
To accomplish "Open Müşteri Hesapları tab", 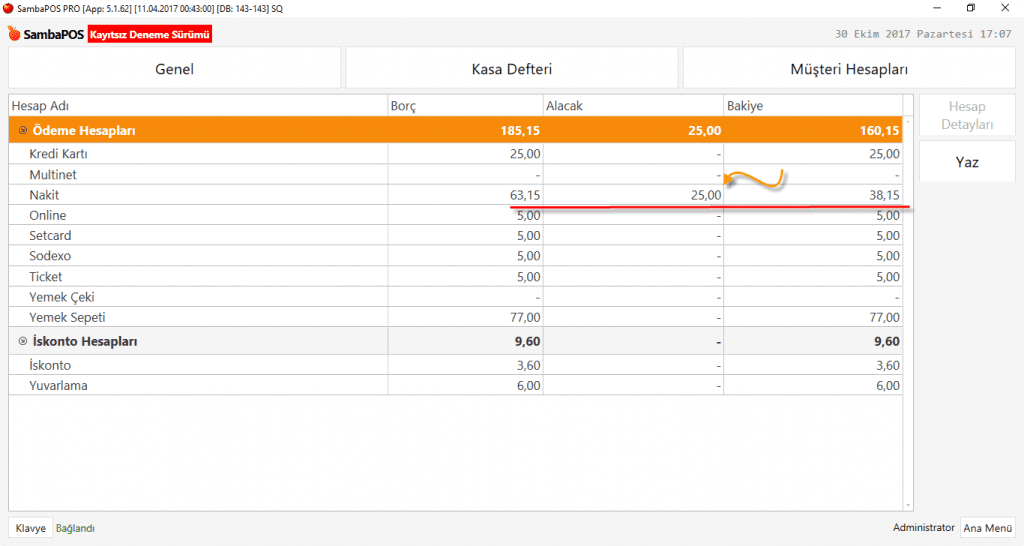I will (848, 69).
